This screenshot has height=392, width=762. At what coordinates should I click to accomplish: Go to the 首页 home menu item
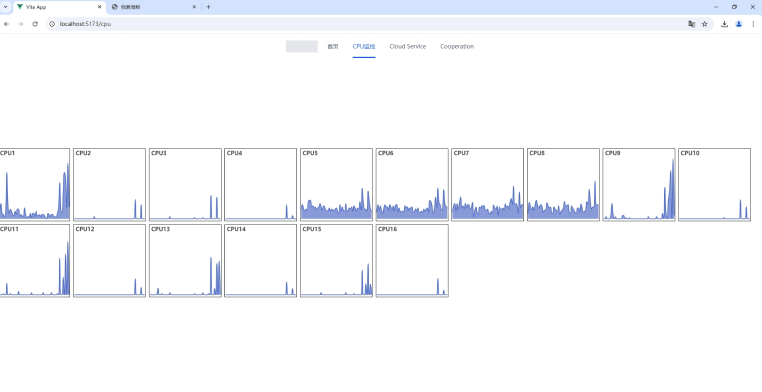(333, 47)
